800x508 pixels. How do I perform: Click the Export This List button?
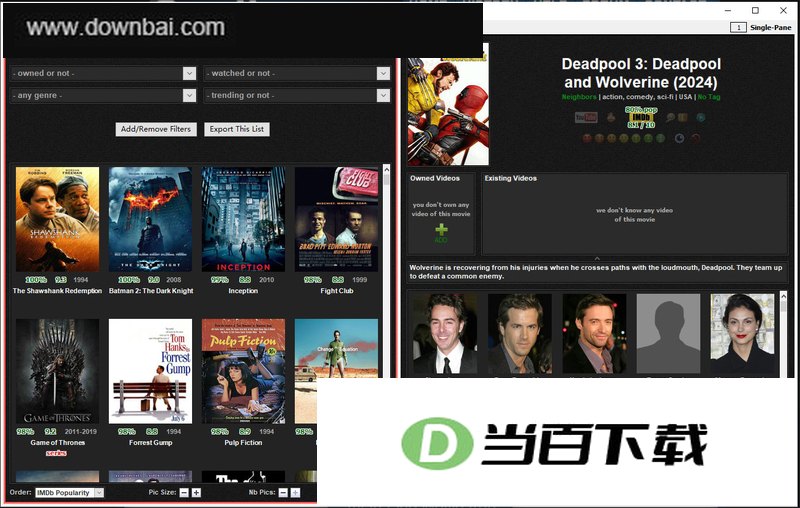coord(237,129)
